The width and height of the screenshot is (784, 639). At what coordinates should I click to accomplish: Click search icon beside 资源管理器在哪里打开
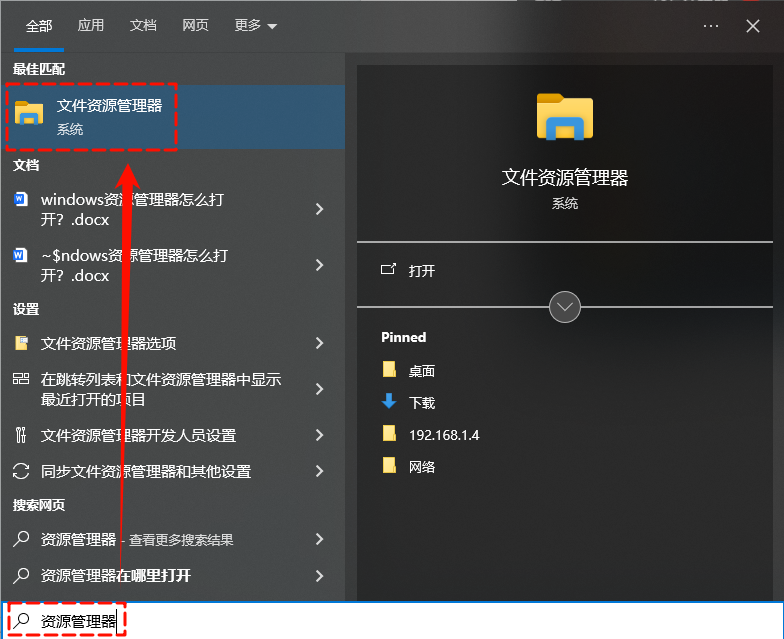coord(21,576)
